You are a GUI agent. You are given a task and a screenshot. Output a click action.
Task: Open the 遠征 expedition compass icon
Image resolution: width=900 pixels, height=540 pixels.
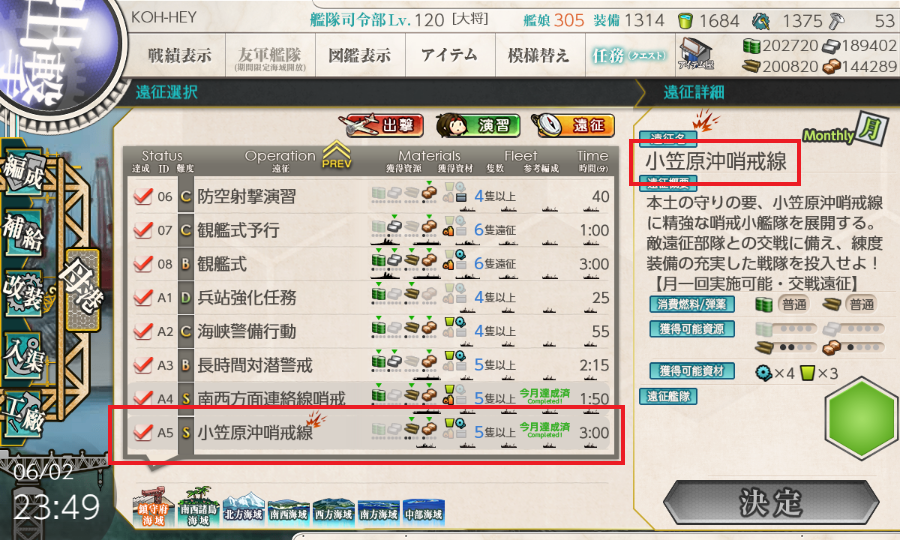(x=573, y=125)
